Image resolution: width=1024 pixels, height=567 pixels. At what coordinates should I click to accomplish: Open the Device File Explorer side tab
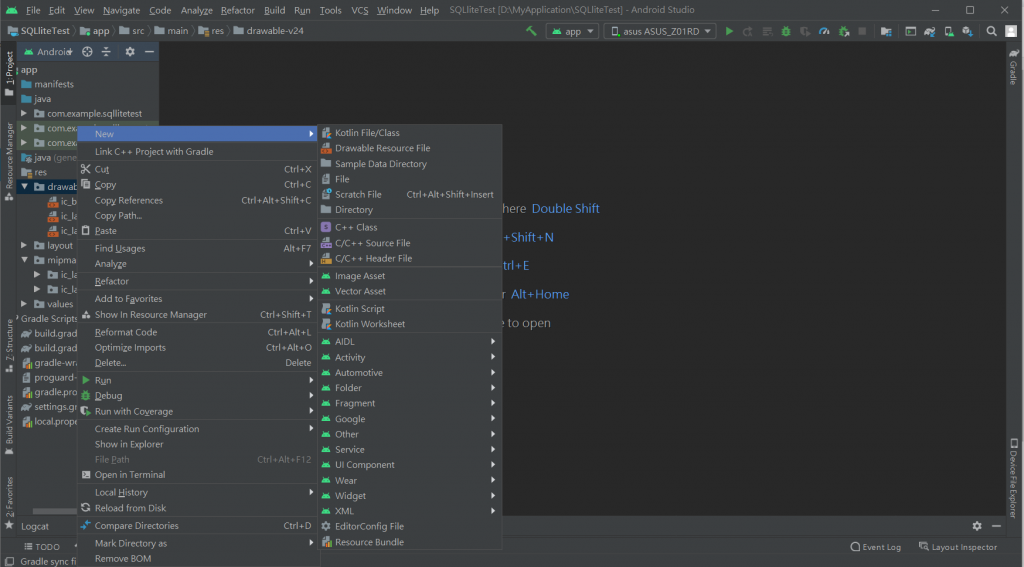tap(1014, 478)
